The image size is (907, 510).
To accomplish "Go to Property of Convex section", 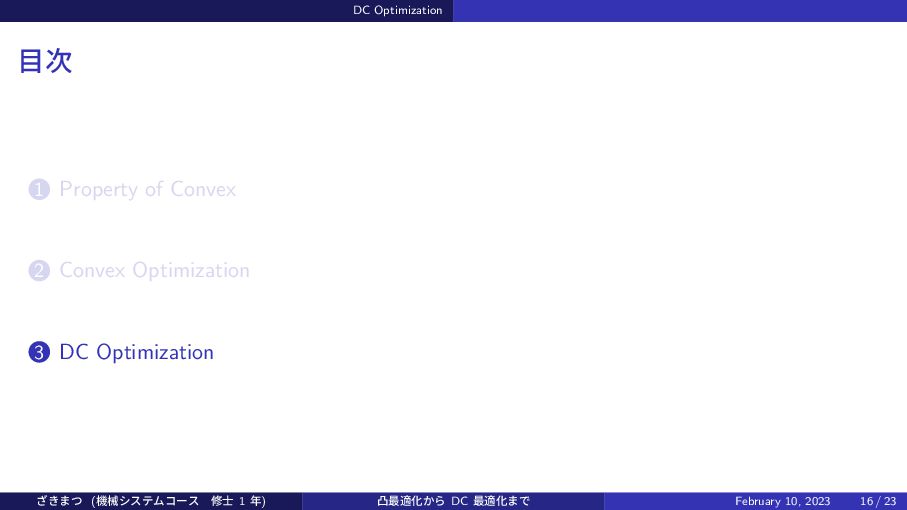I will pos(148,190).
